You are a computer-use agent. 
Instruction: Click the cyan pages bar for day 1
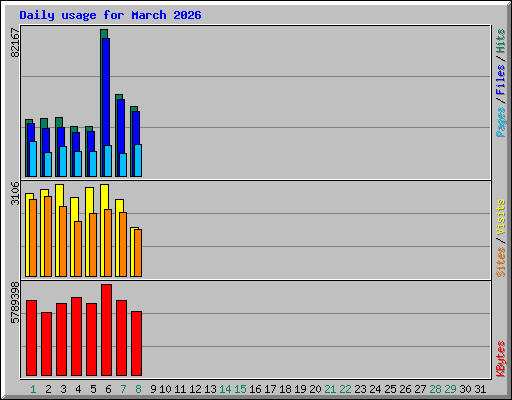pyautogui.click(x=33, y=159)
